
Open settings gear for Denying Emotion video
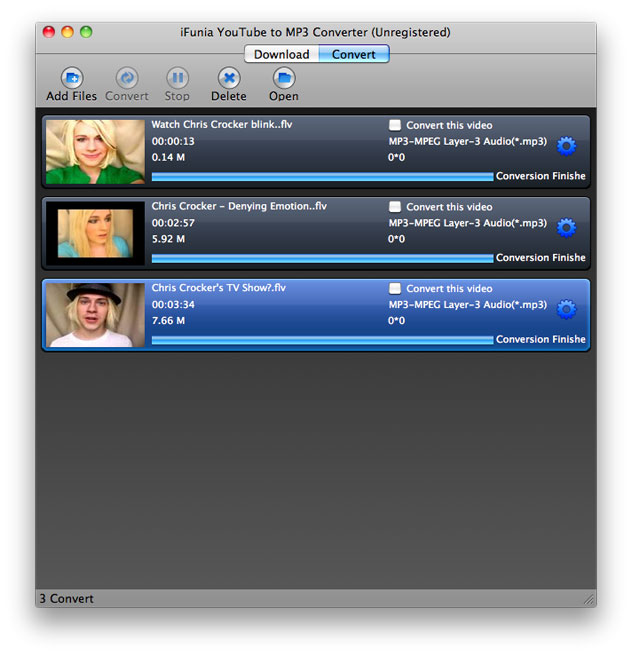click(566, 228)
